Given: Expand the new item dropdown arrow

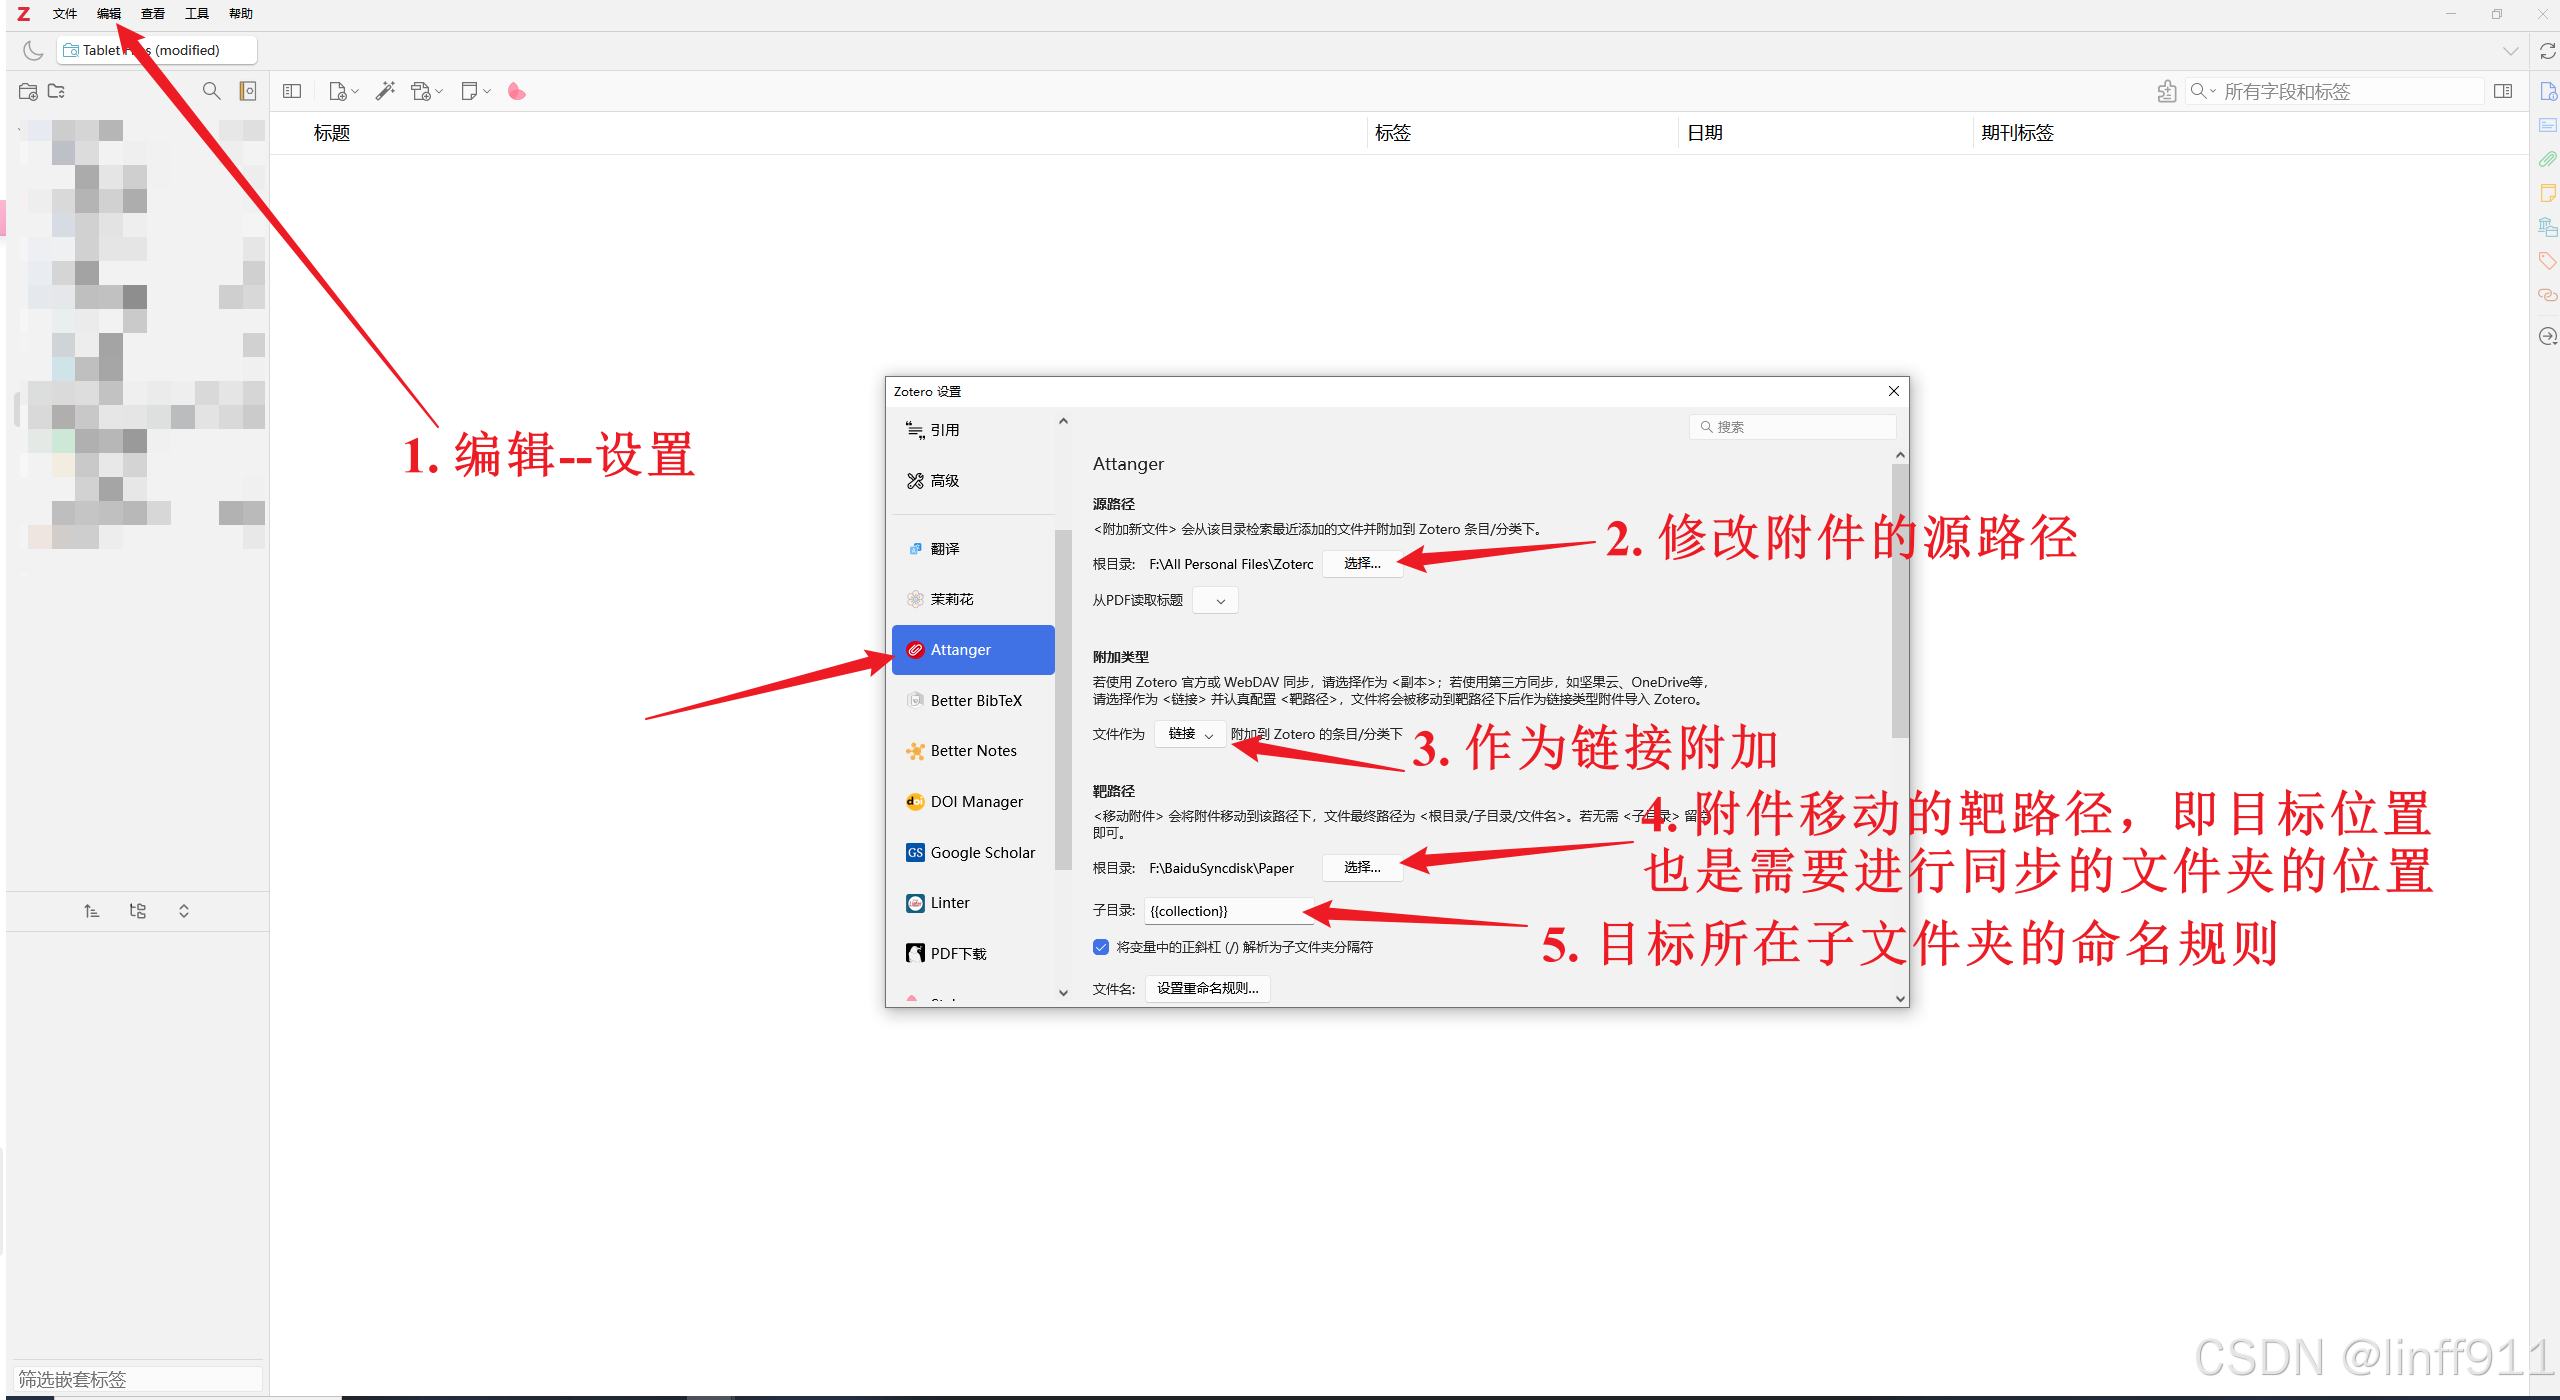Looking at the screenshot, I should [355, 92].
